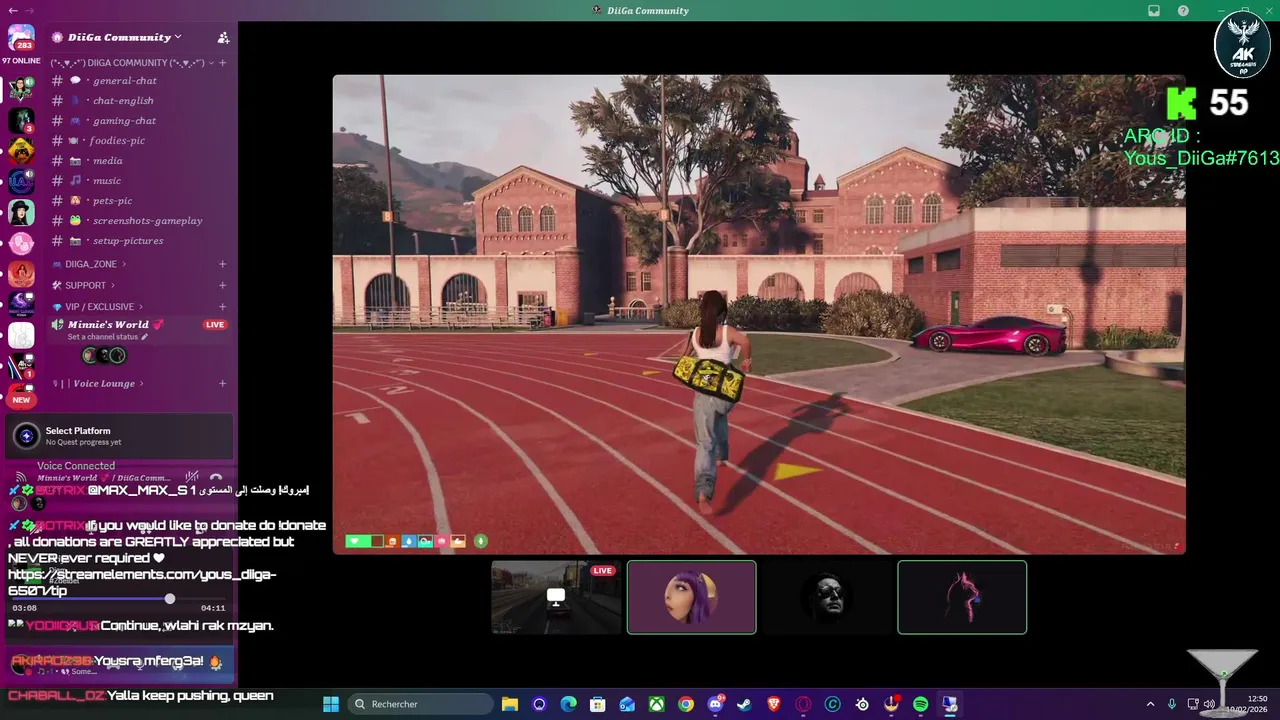
Task: Open the Windows Start menu
Action: (331, 704)
